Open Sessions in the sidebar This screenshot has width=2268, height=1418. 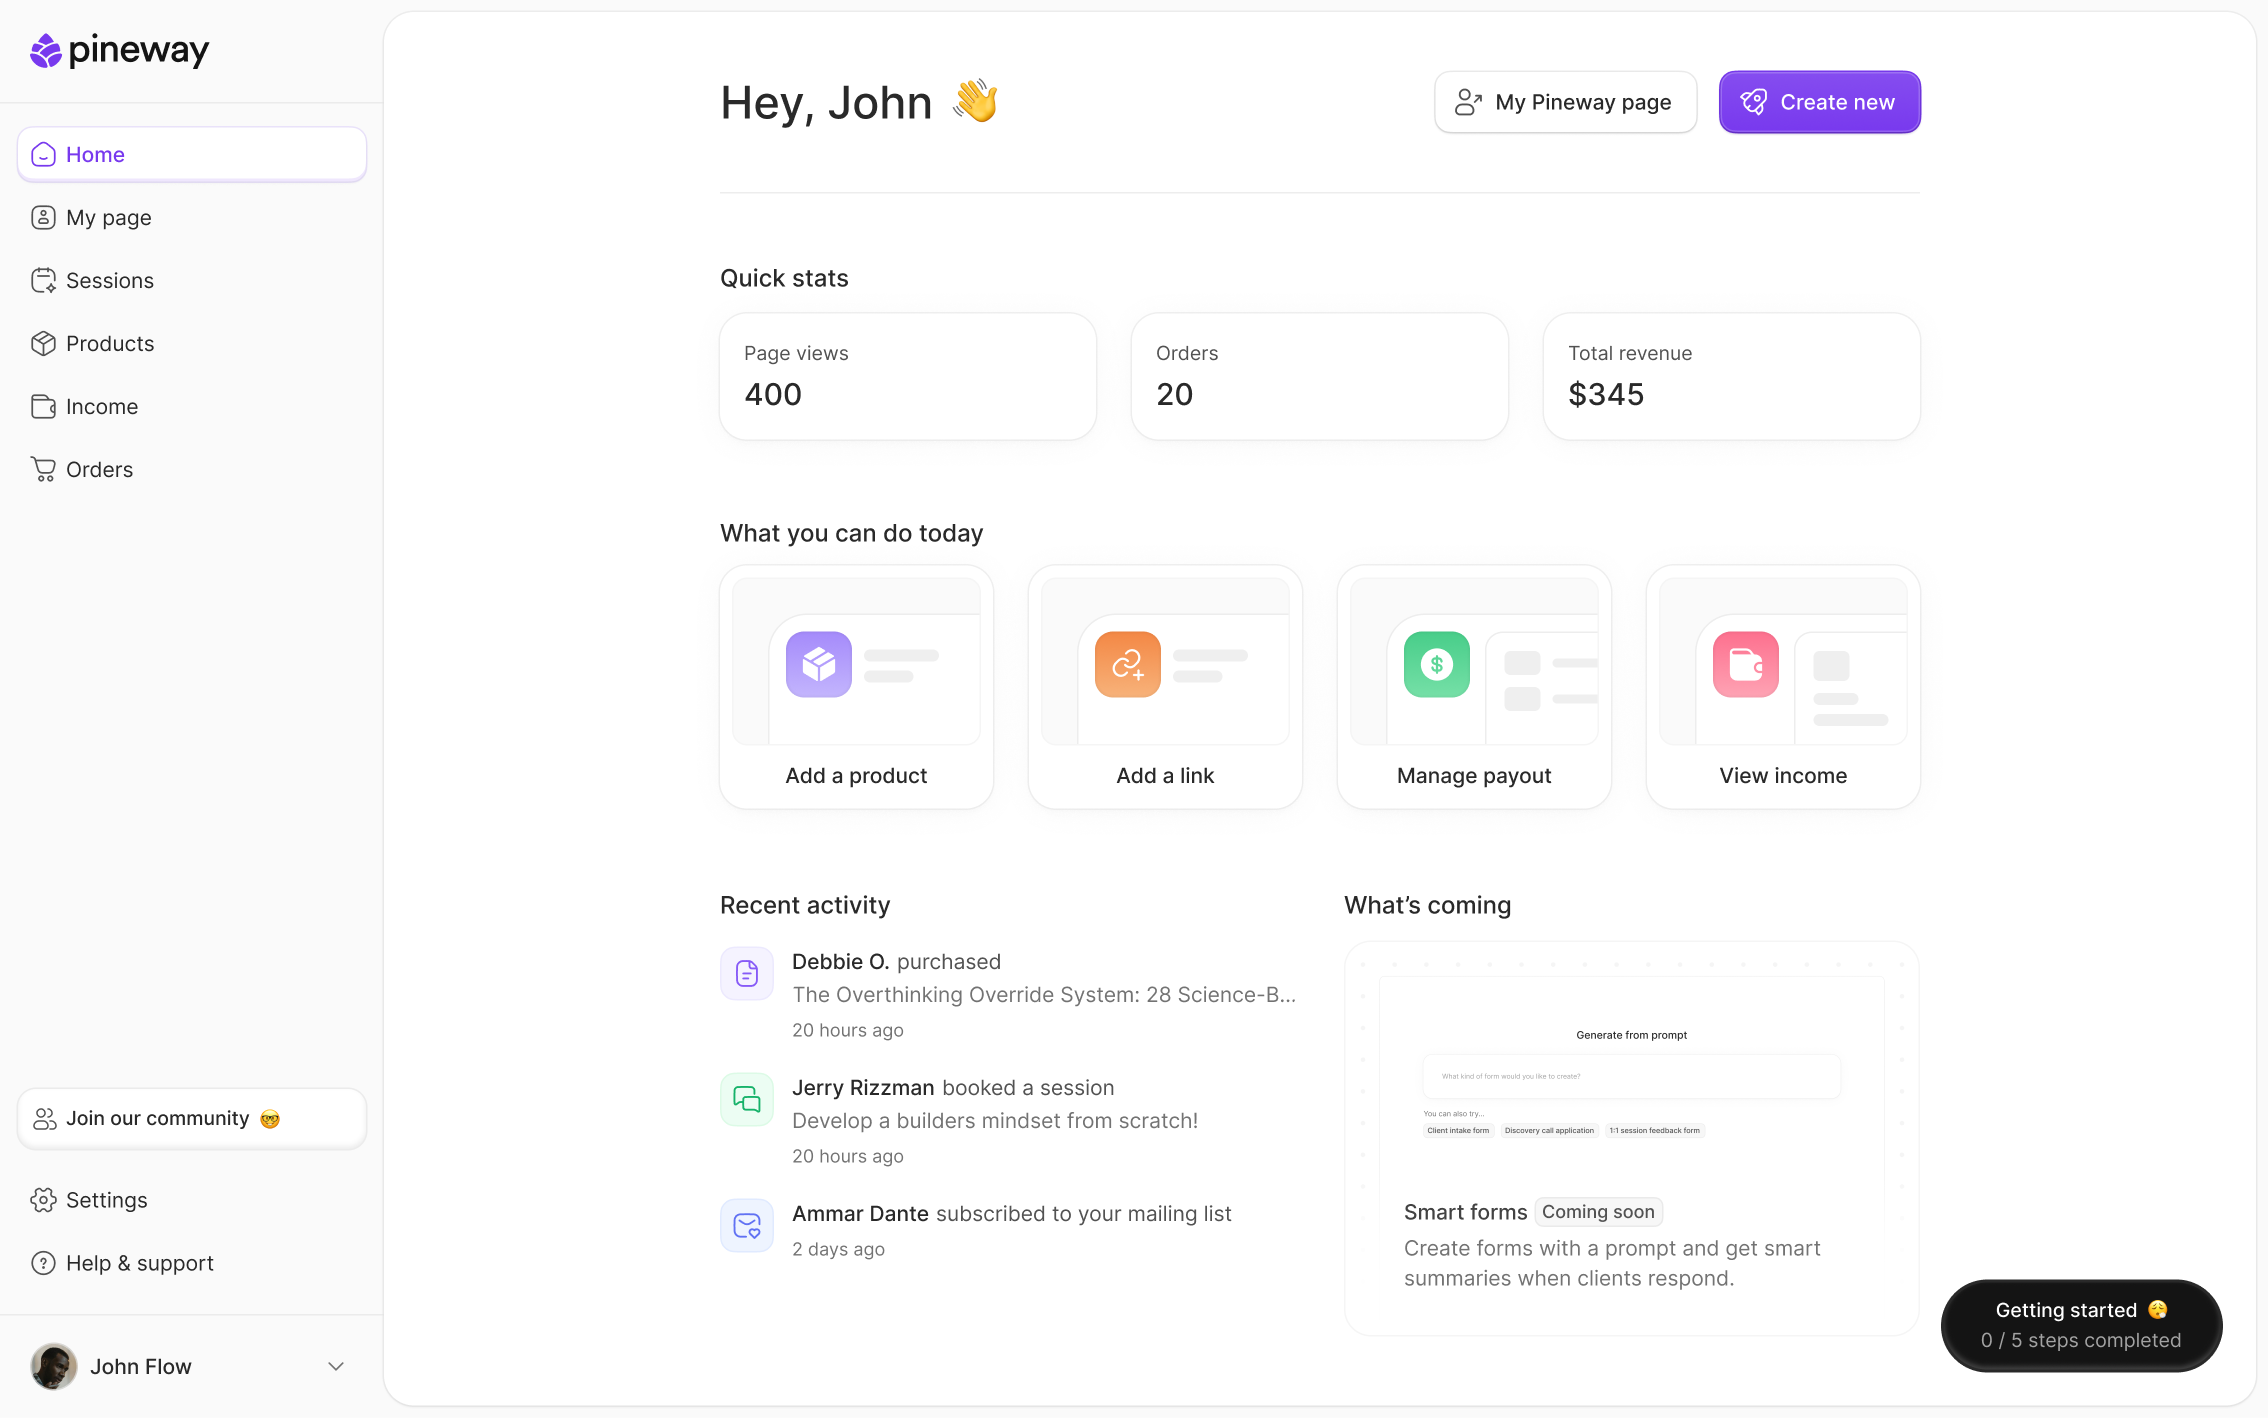coord(110,281)
